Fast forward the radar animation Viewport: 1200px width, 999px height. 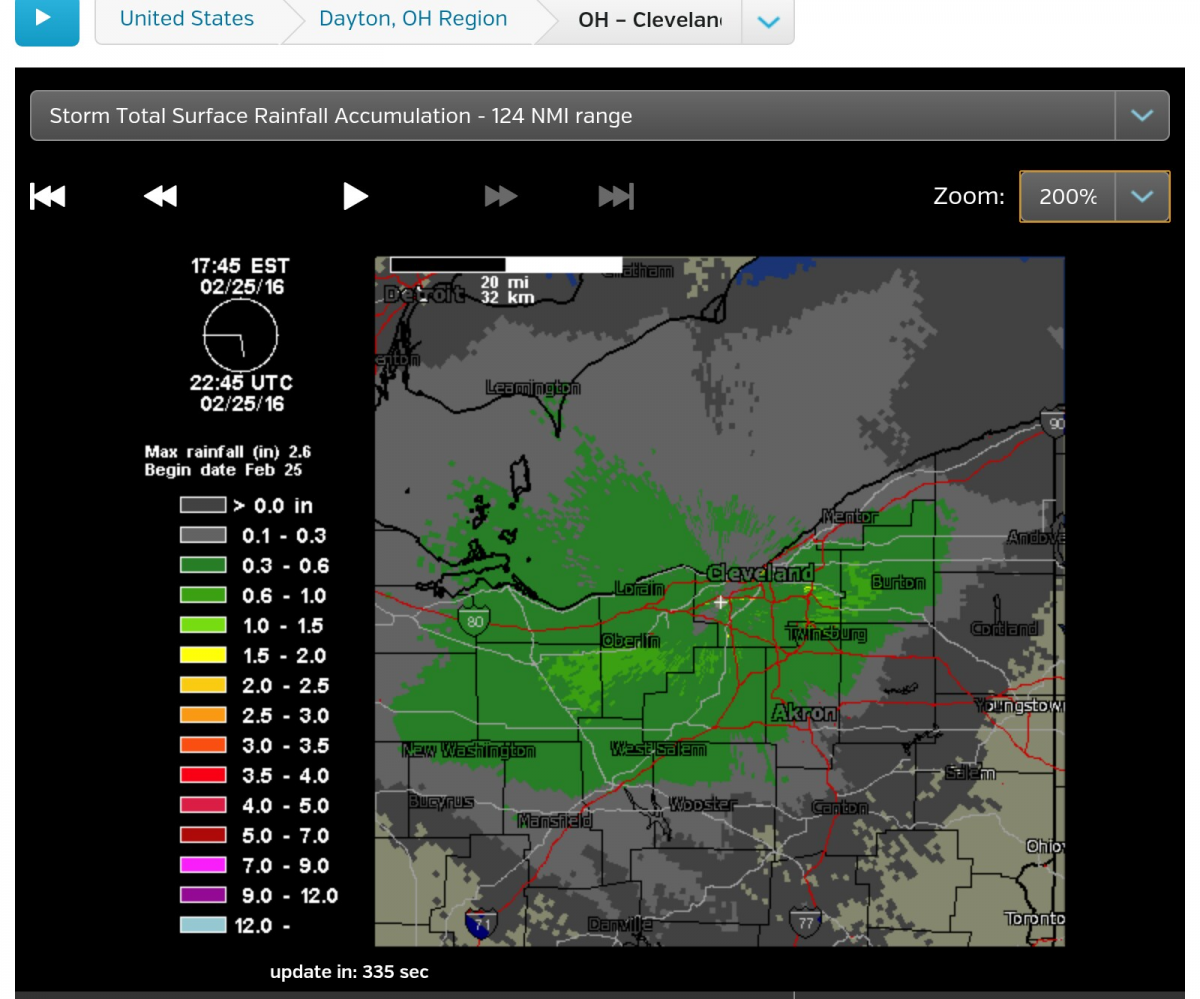(501, 196)
